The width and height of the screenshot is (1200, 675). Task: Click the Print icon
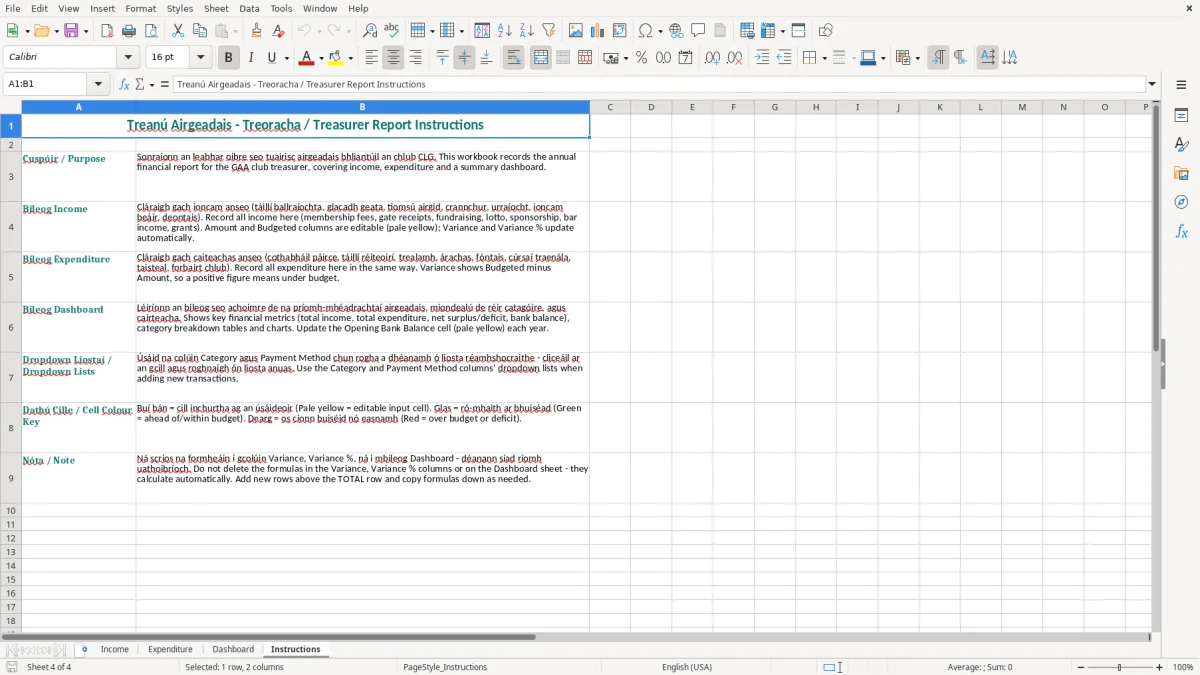(x=129, y=31)
